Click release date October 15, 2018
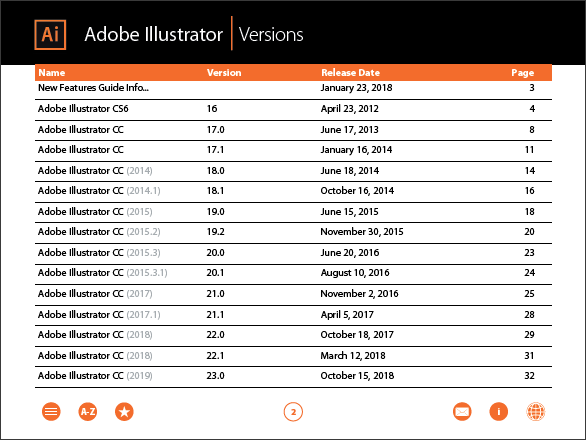586x440 pixels. point(357,376)
